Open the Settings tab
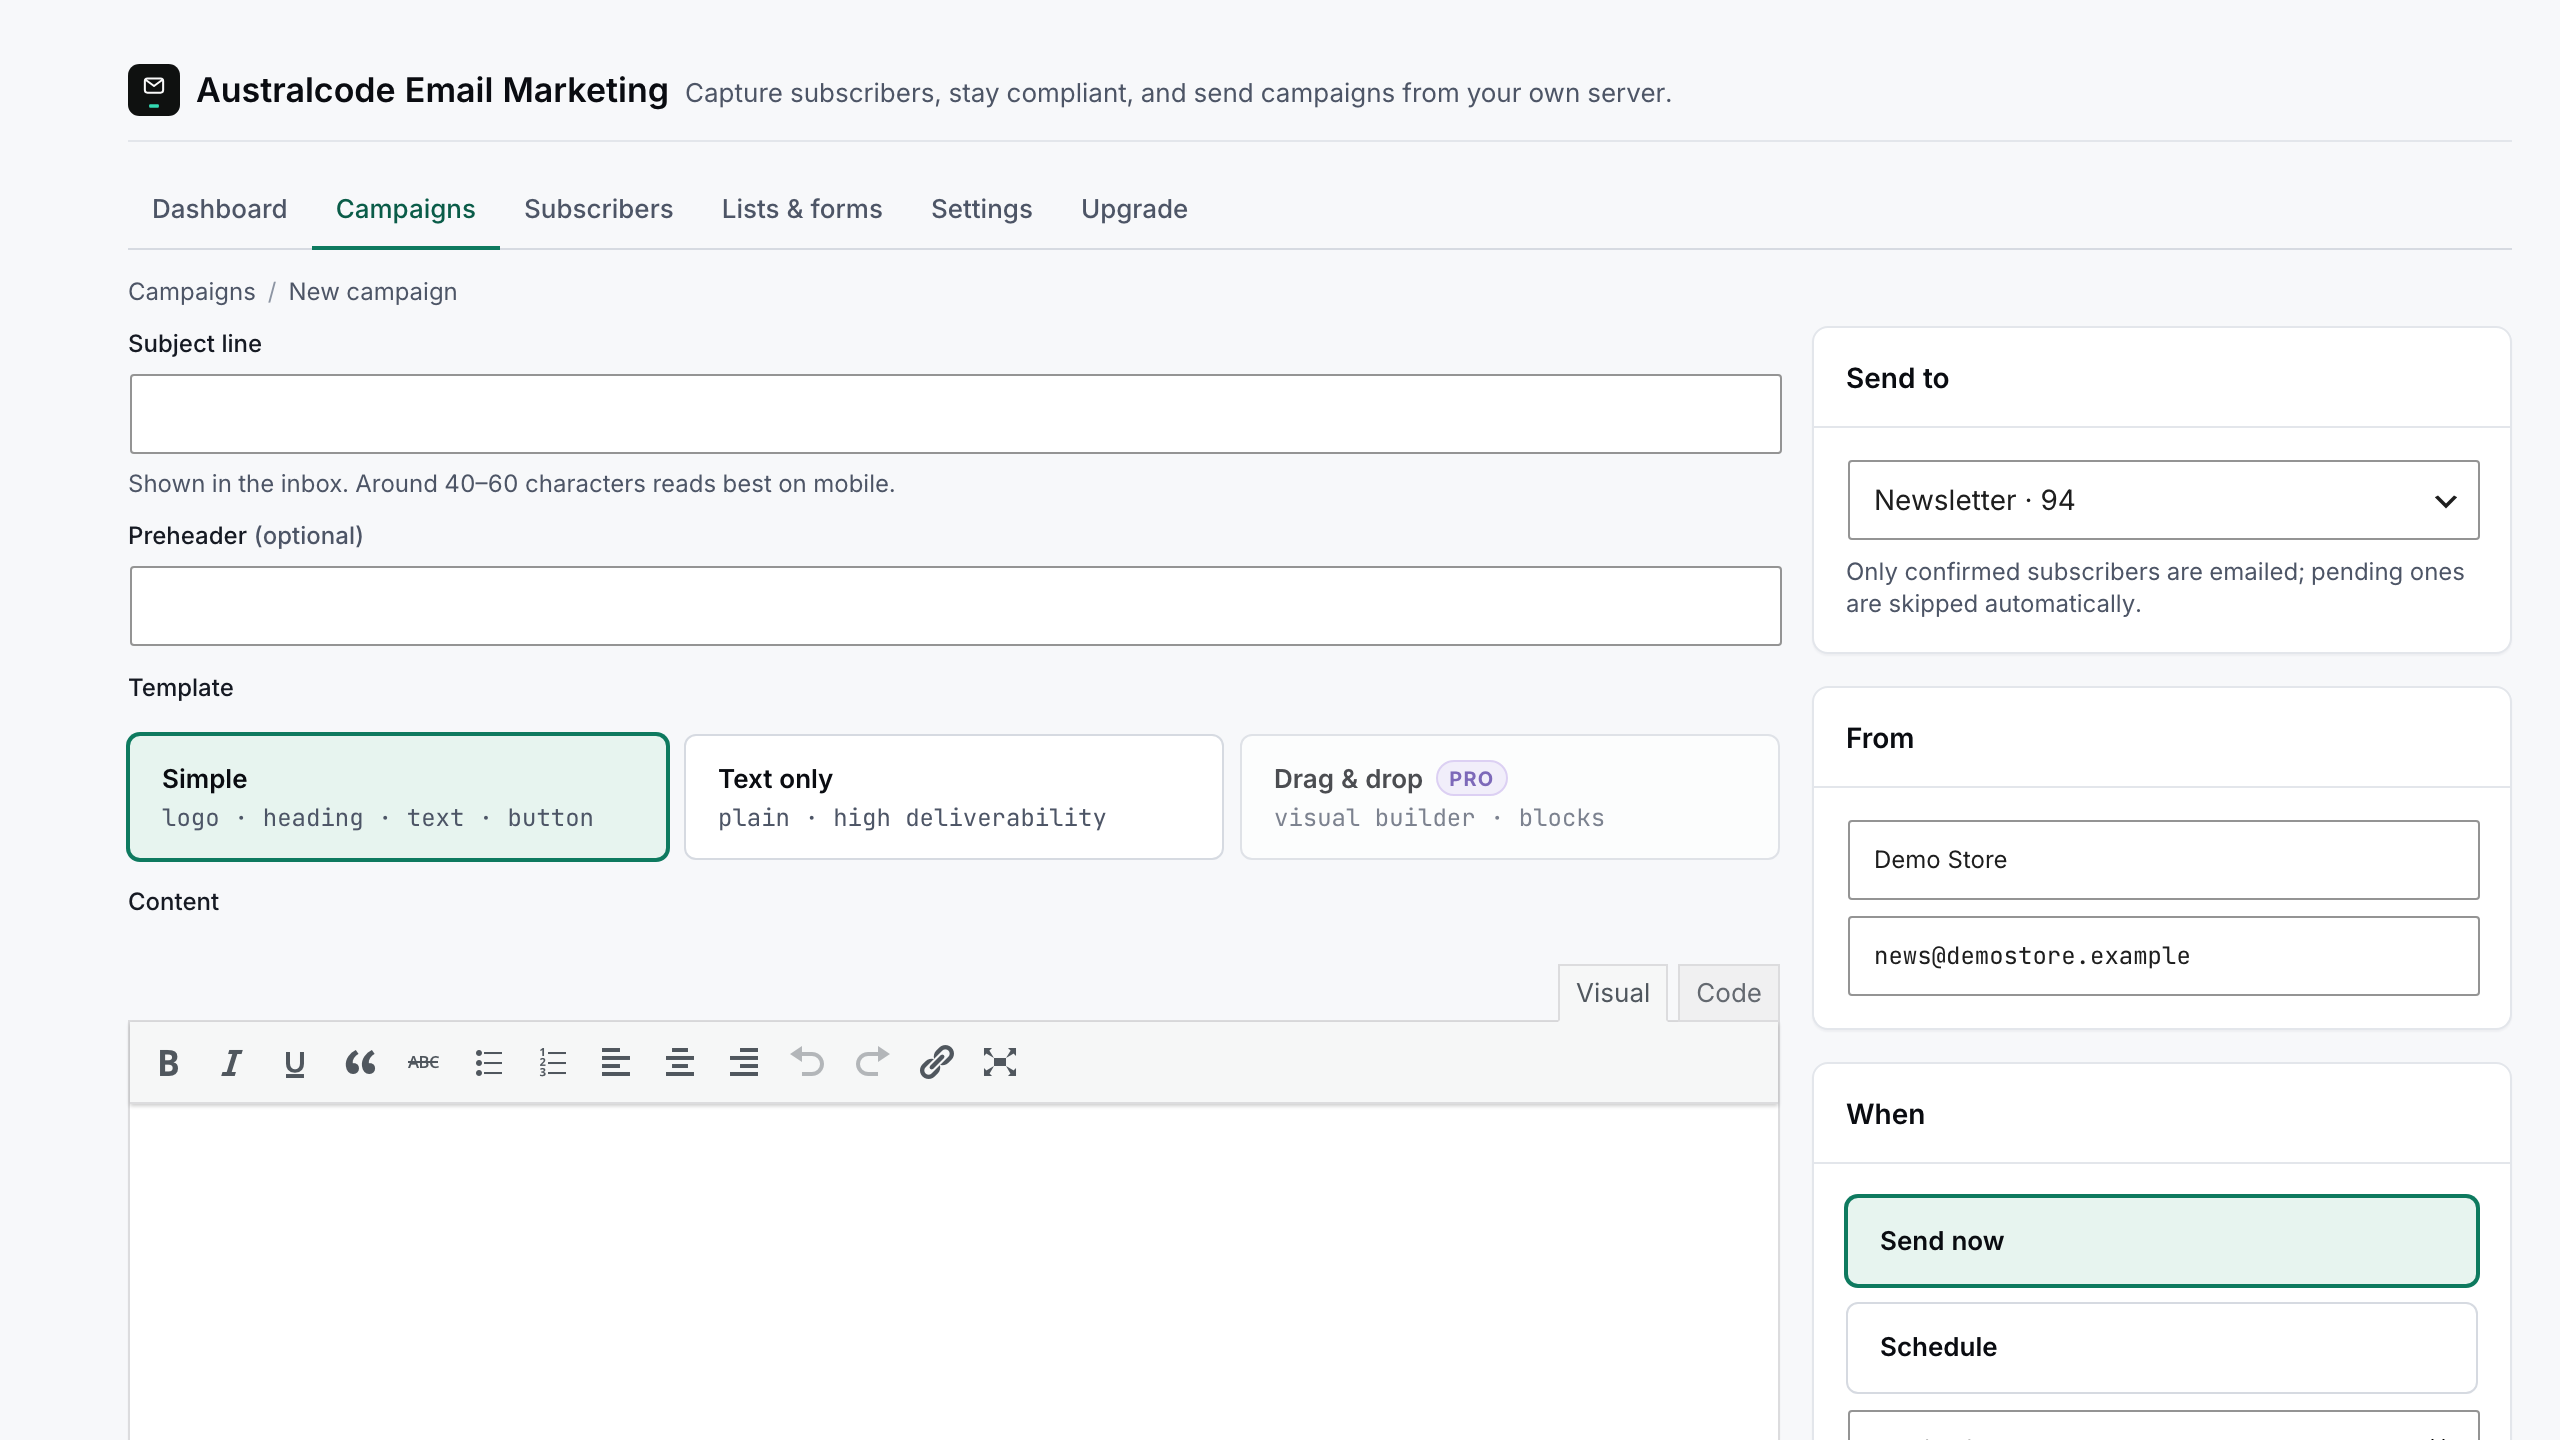This screenshot has width=2560, height=1440. (982, 209)
